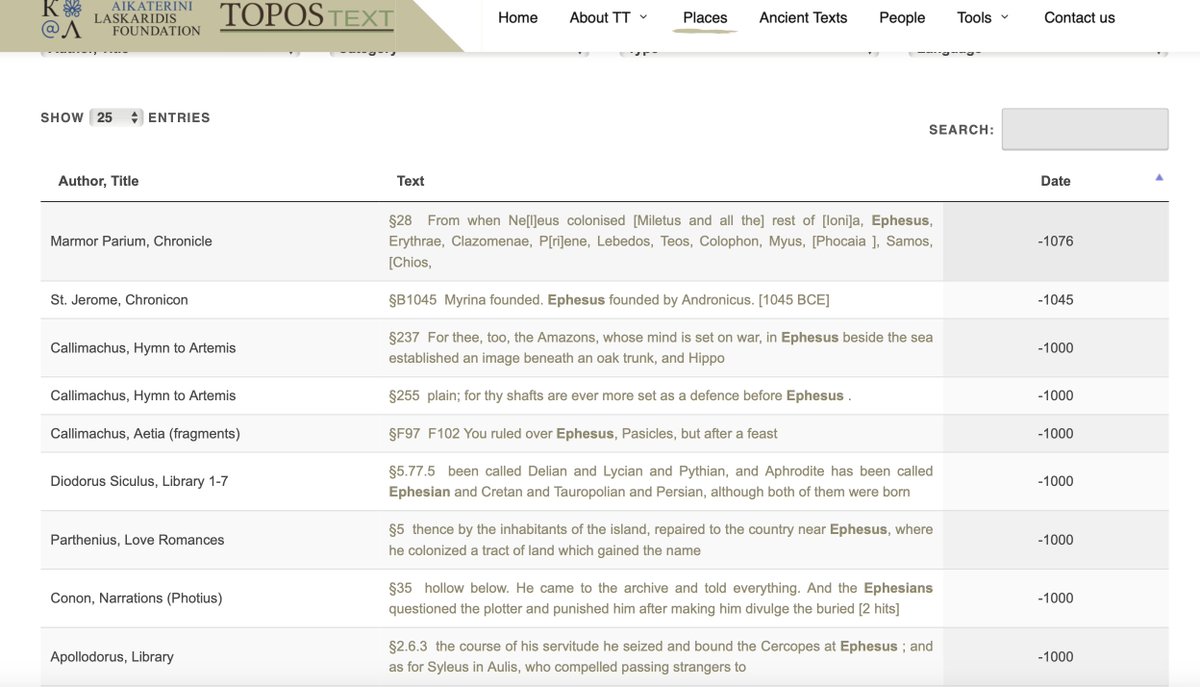The height and width of the screenshot is (687, 1200).
Task: Open passage §237 For thee, too, the Amazons
Action: (660, 348)
